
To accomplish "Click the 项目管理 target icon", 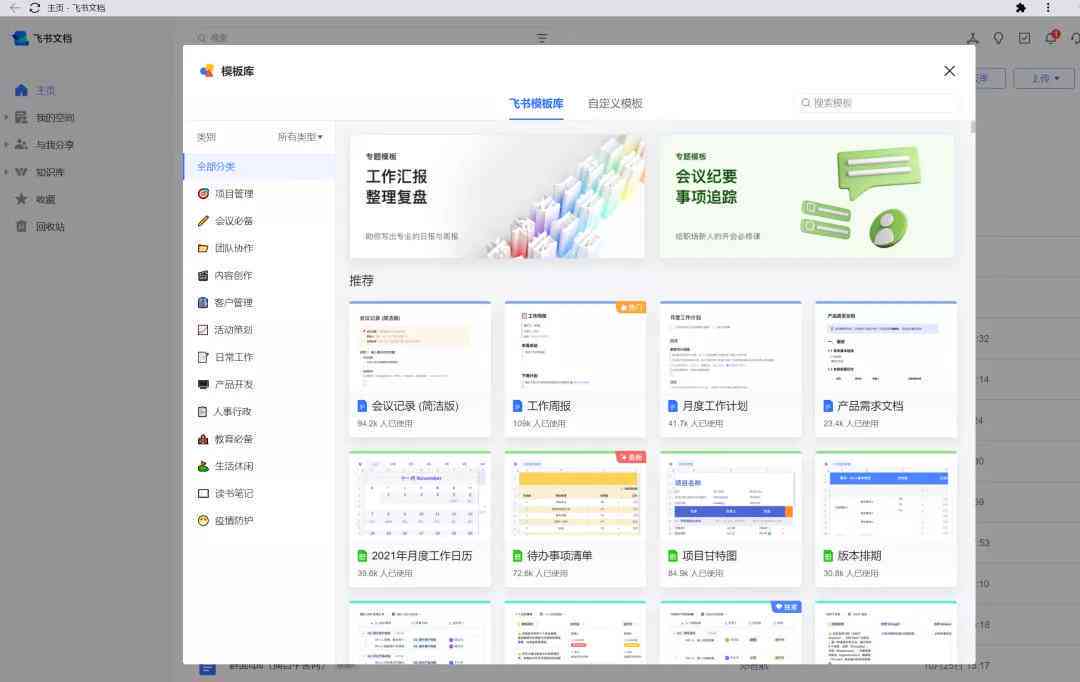I will (203, 194).
